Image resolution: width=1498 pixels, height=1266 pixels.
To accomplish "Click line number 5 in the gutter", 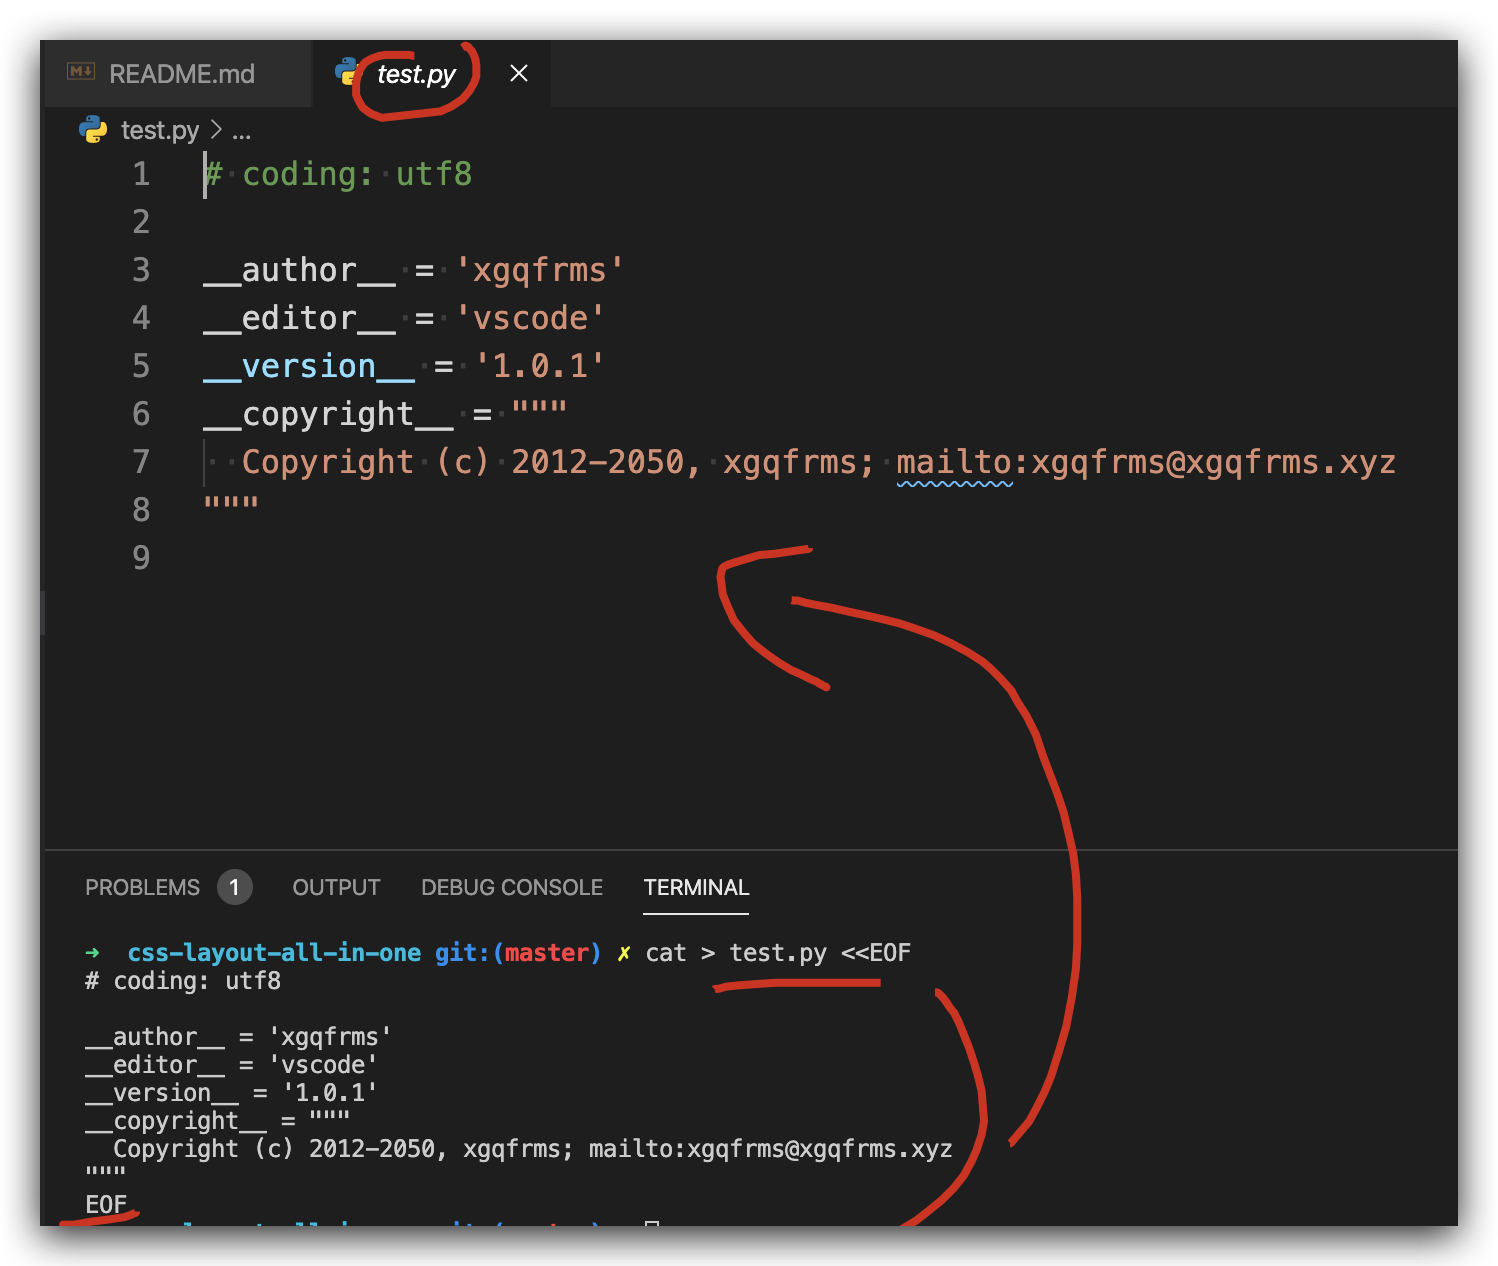I will coord(141,366).
